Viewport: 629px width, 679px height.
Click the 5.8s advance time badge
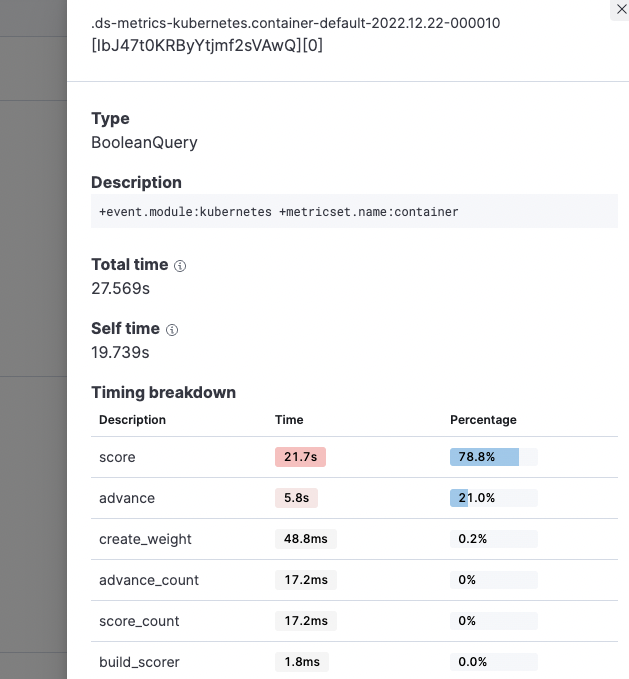[x=296, y=498]
